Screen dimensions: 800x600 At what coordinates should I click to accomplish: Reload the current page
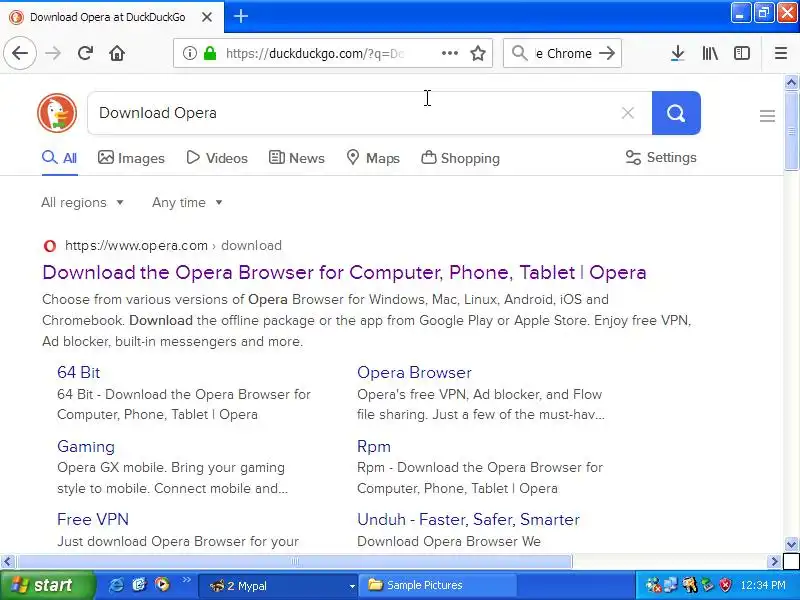85,53
